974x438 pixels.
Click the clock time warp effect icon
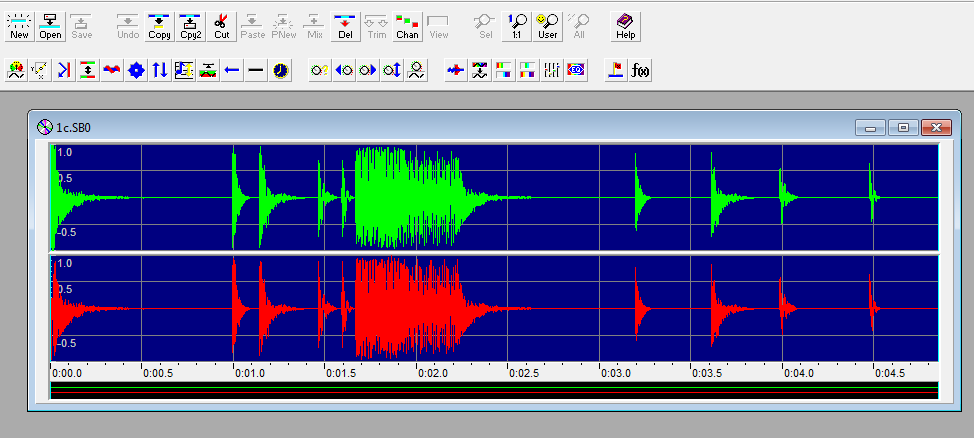coord(281,70)
